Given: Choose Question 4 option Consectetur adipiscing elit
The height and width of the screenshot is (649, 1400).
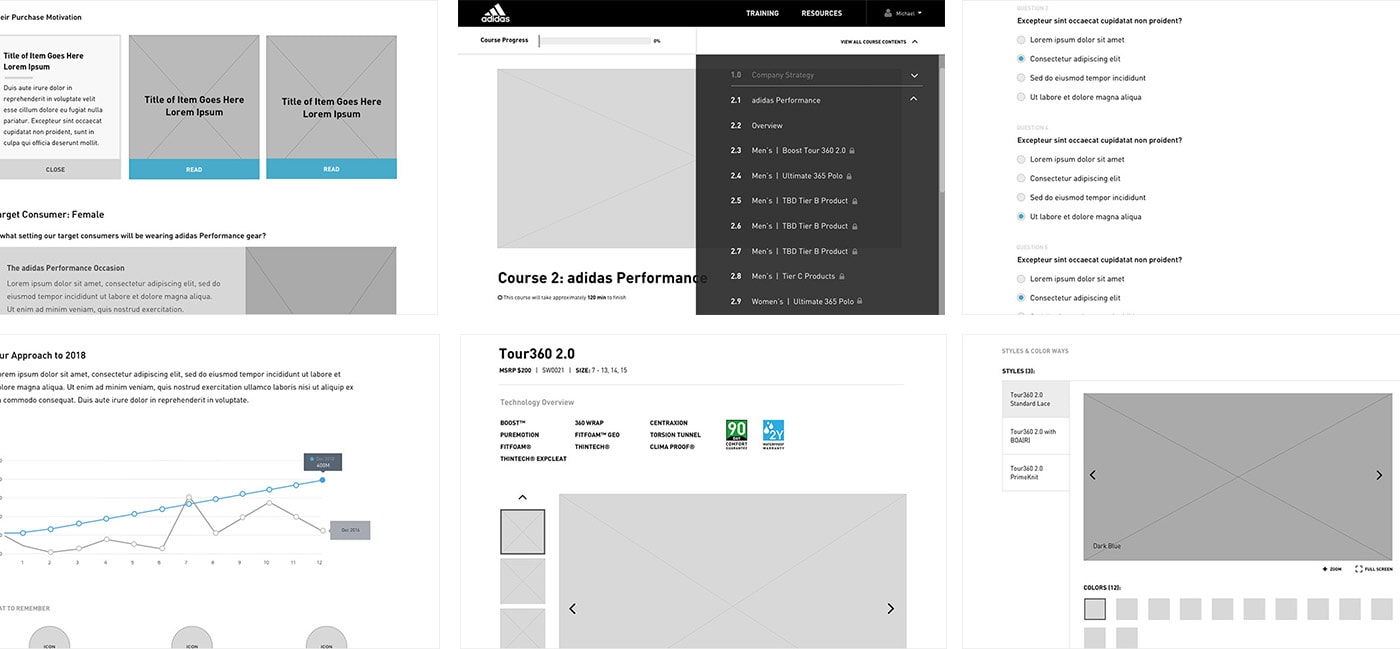Looking at the screenshot, I should pyautogui.click(x=1021, y=178).
